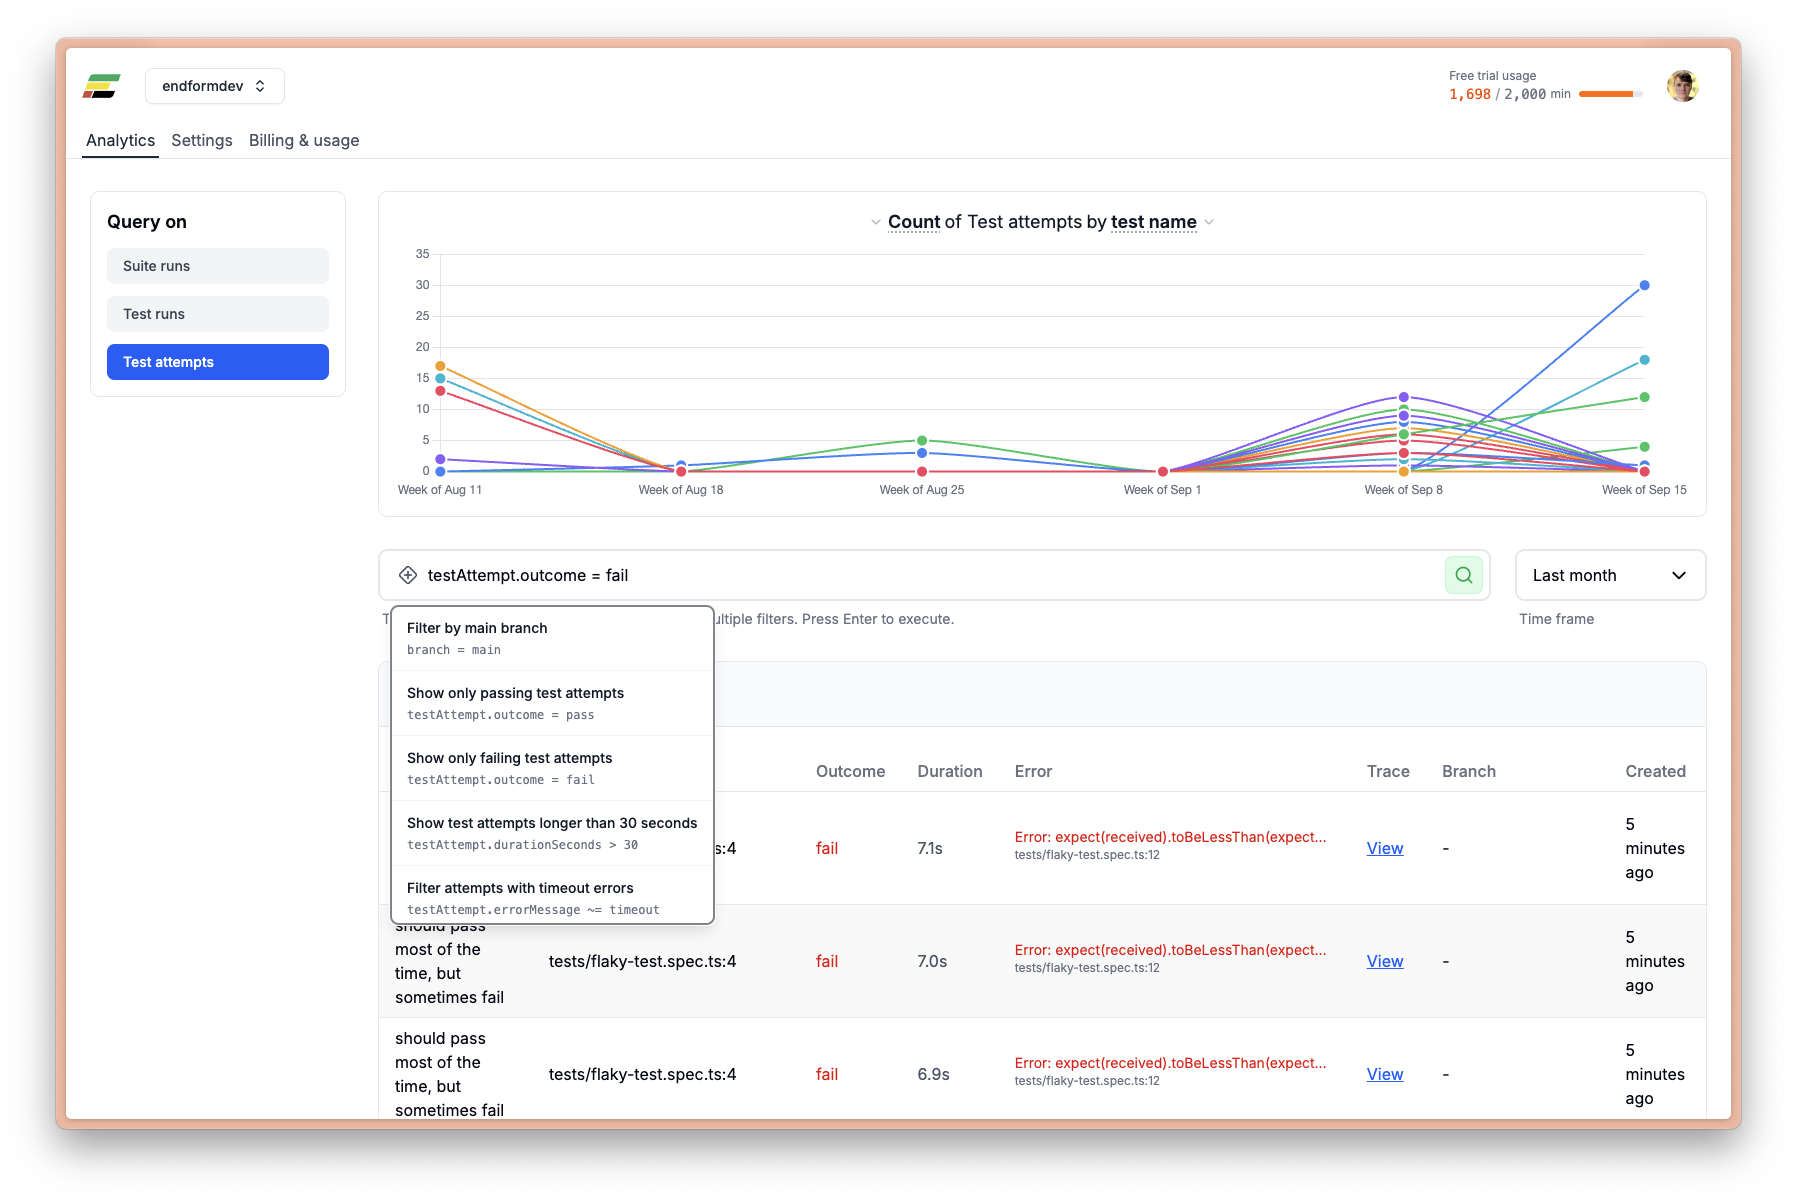This screenshot has height=1203, width=1797.
Task: Click the chevron beside Count in chart title
Action: tap(876, 222)
